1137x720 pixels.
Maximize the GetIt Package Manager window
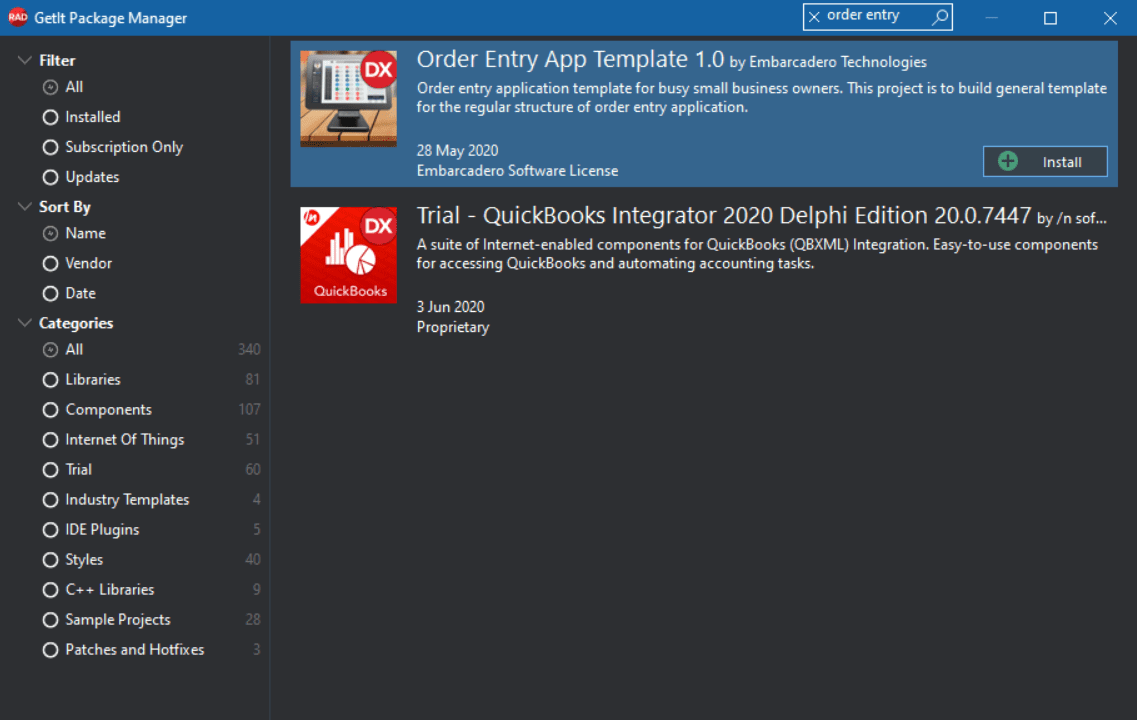(1050, 18)
